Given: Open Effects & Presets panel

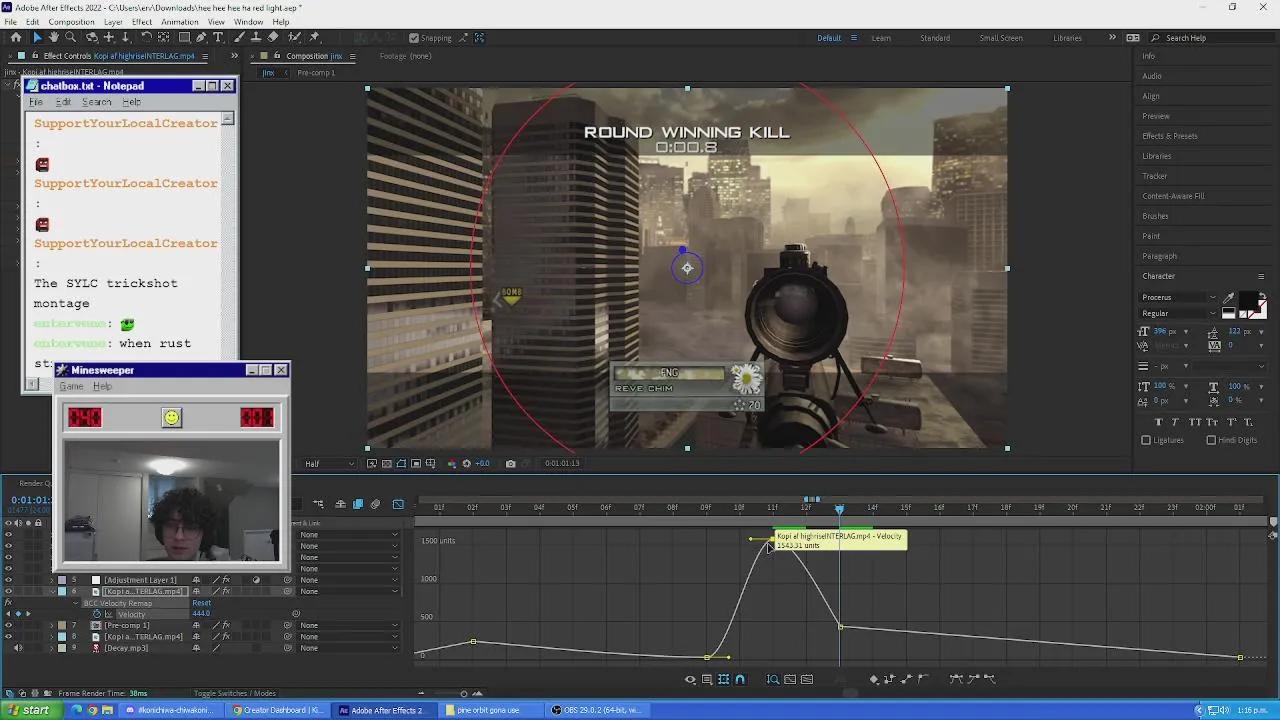Looking at the screenshot, I should 1169,136.
